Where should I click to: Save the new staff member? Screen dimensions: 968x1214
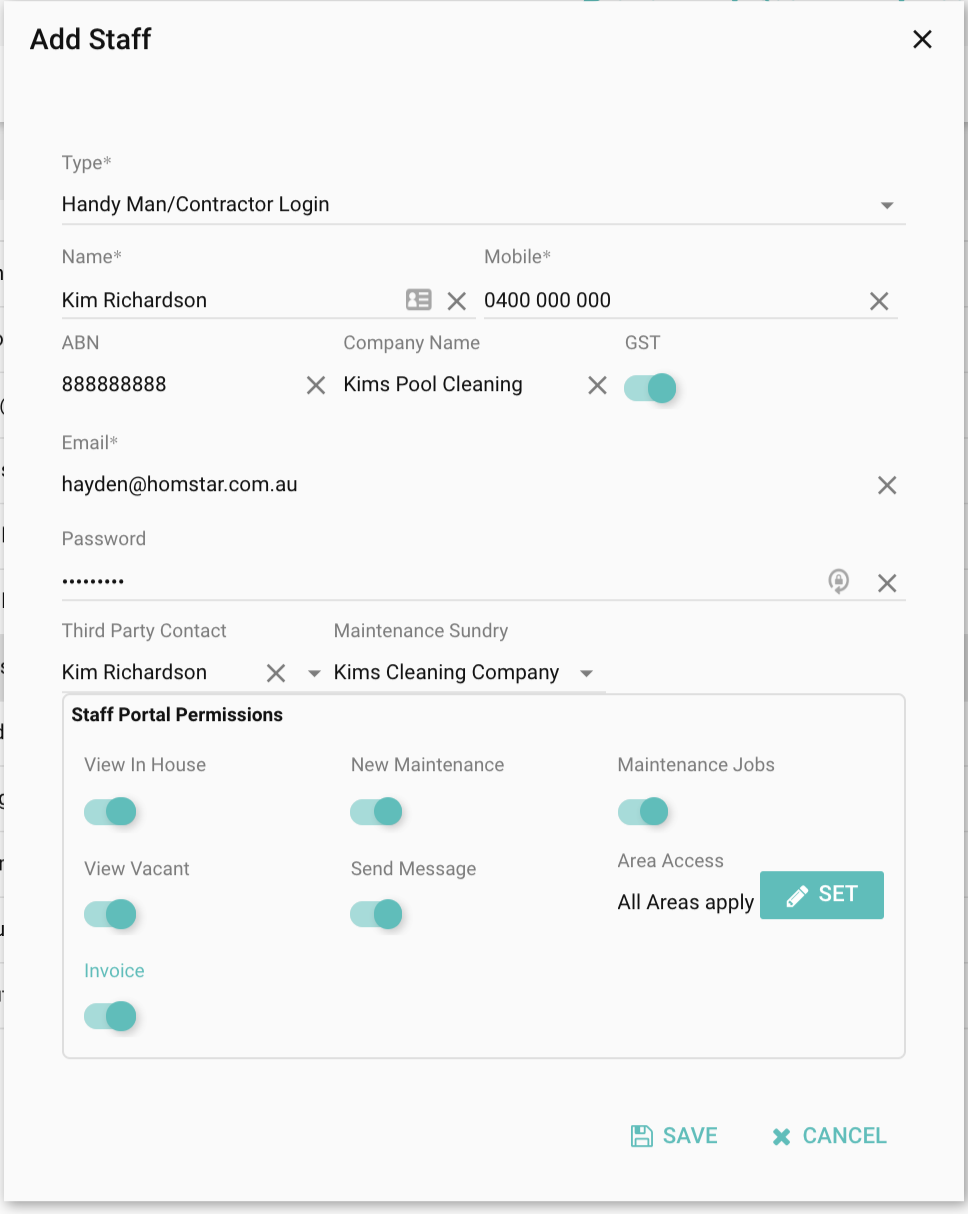tap(674, 1135)
